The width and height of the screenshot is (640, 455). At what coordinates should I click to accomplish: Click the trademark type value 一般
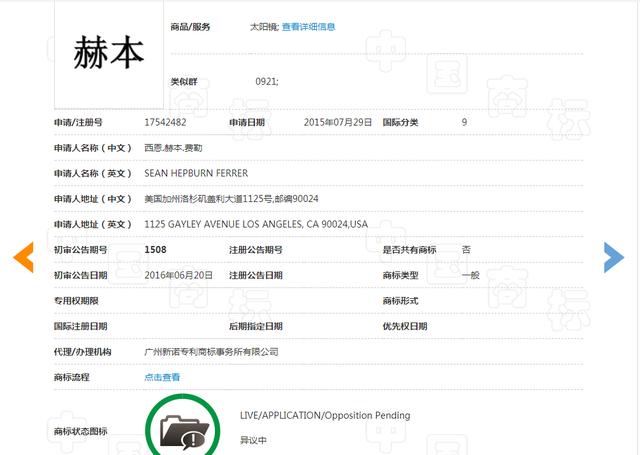(471, 275)
